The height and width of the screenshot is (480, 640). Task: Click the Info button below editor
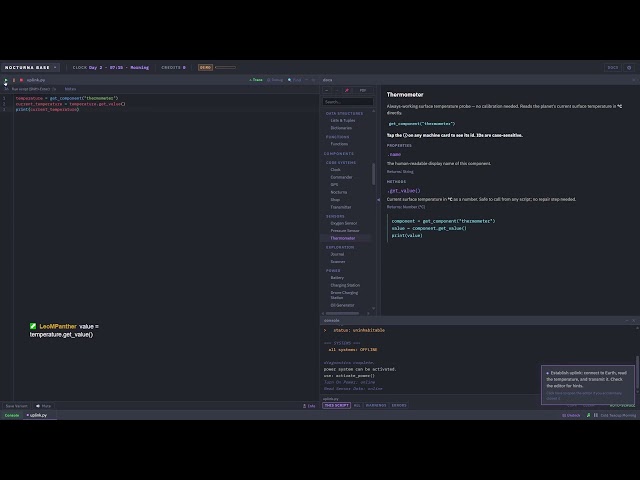(x=309, y=406)
